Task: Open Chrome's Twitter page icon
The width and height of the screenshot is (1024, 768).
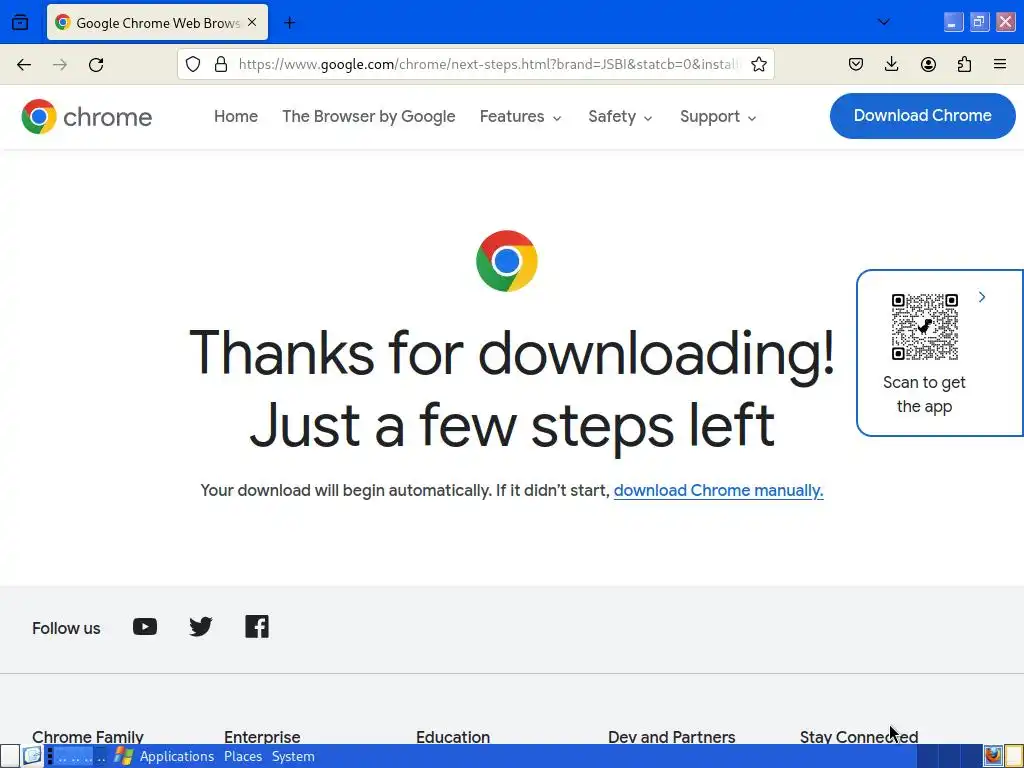Action: click(x=200, y=627)
